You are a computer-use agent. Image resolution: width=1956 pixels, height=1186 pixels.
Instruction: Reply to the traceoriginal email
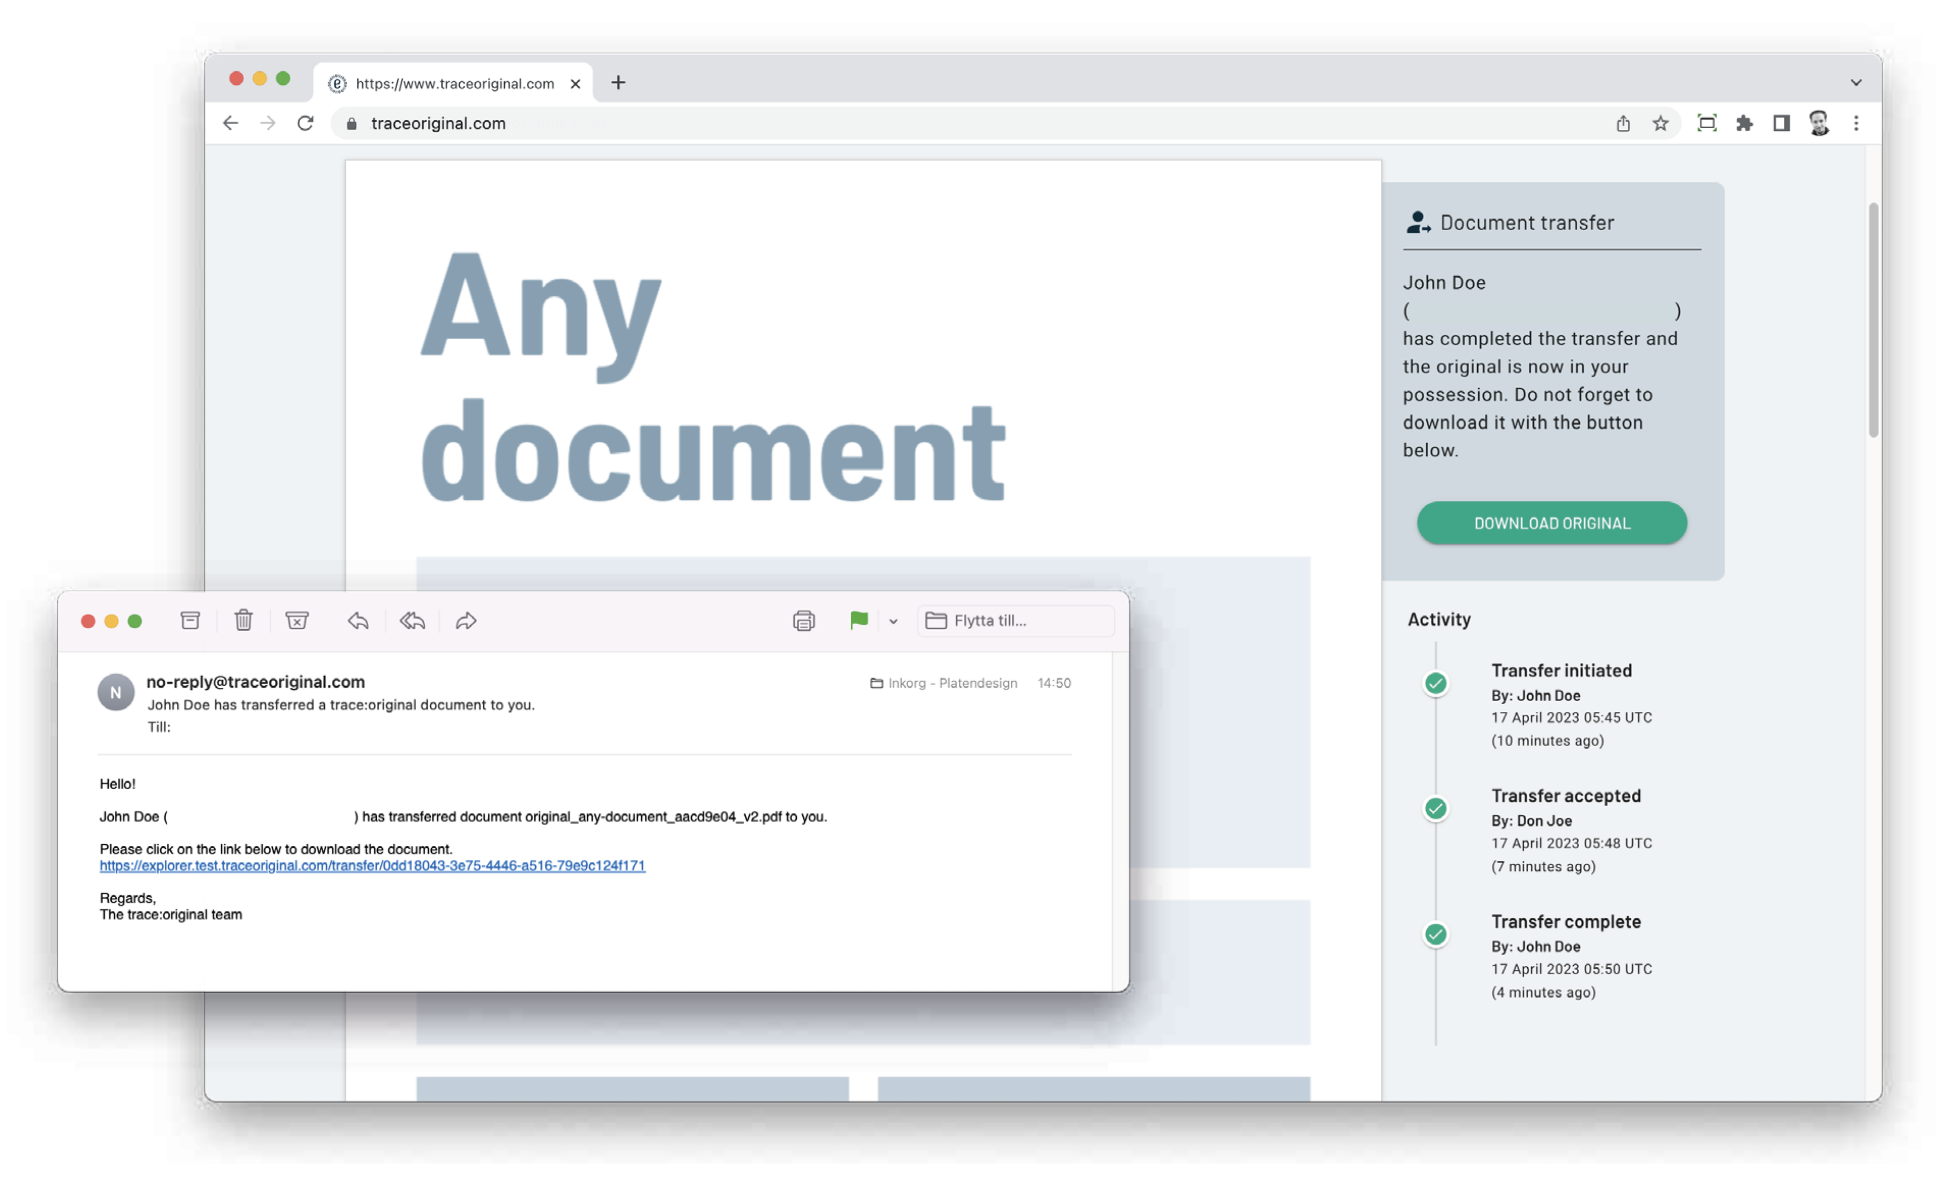[x=358, y=621]
